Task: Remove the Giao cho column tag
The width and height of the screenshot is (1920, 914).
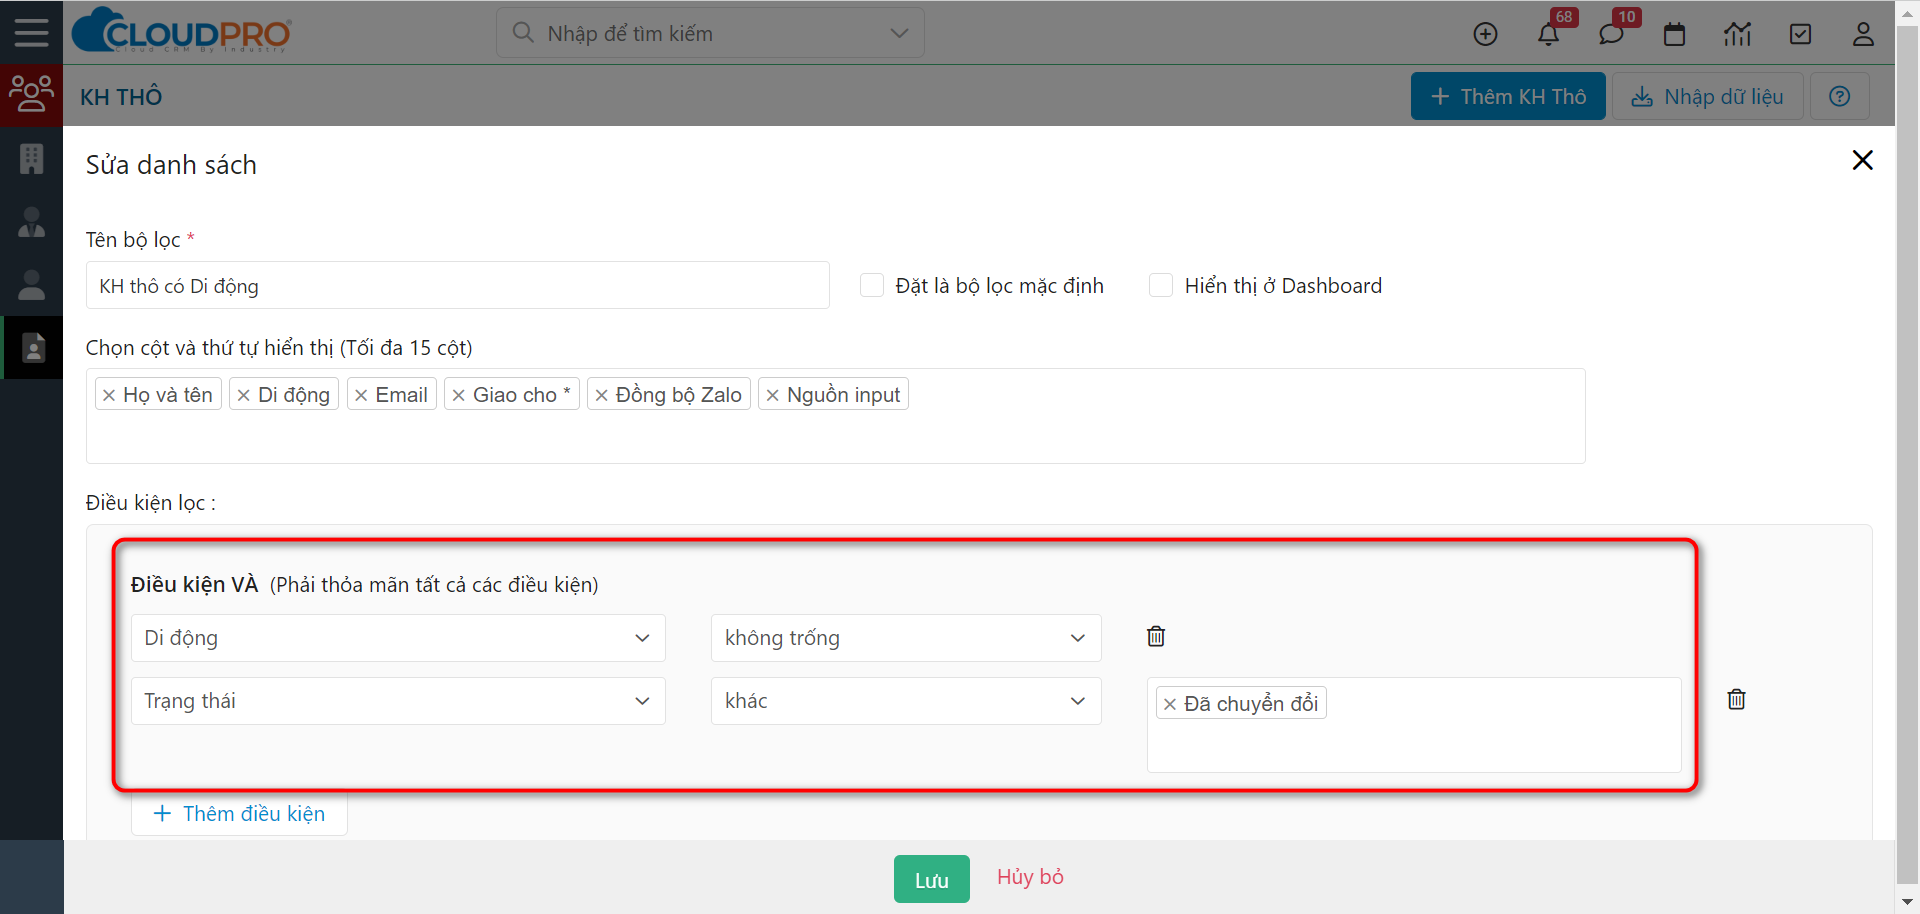Action: (458, 395)
